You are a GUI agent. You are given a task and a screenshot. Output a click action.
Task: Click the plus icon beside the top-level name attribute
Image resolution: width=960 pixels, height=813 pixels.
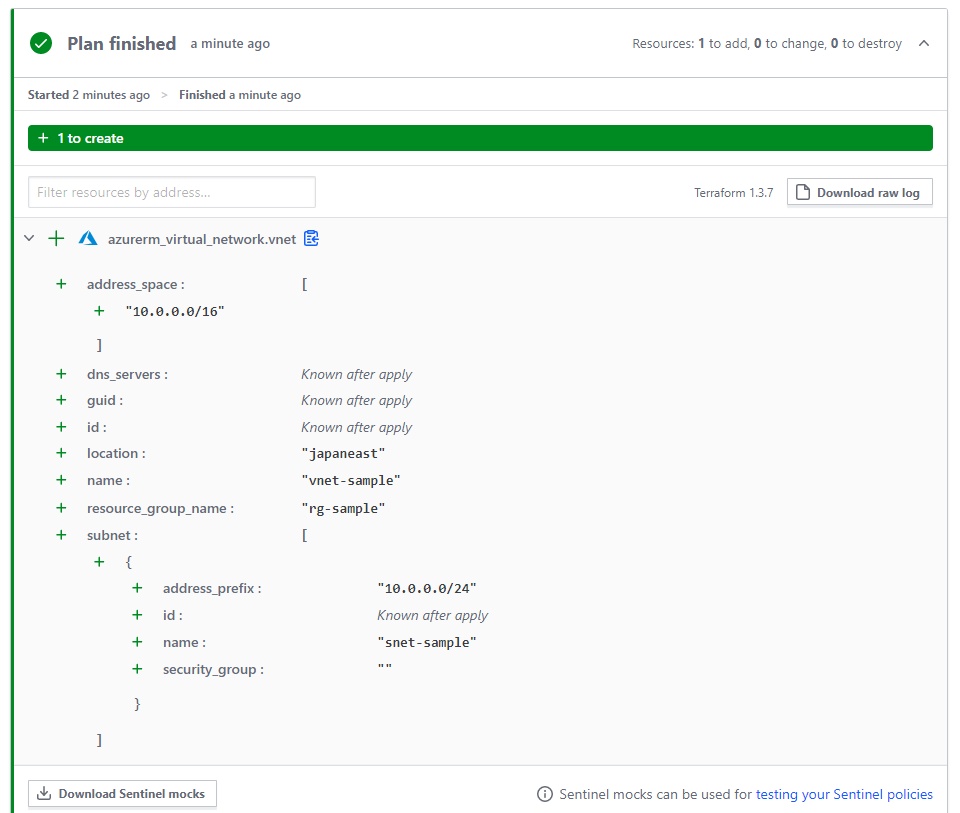(x=61, y=480)
